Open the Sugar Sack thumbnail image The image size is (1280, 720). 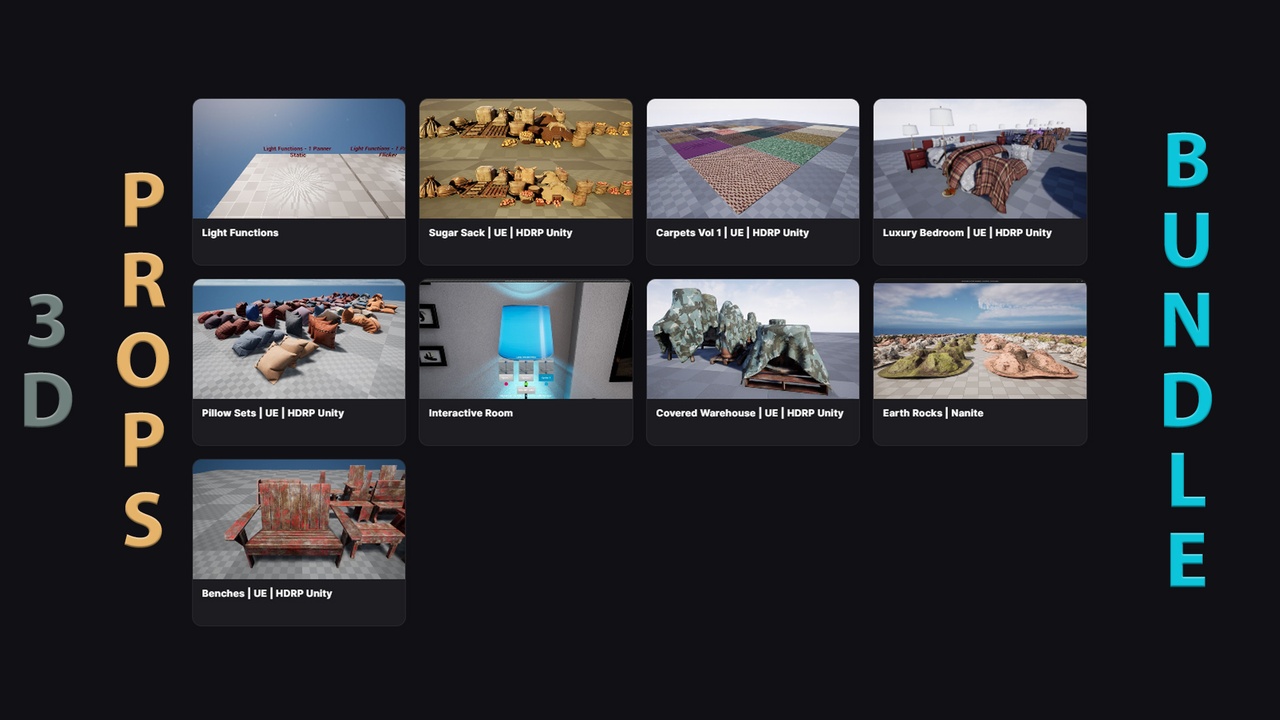pos(526,158)
